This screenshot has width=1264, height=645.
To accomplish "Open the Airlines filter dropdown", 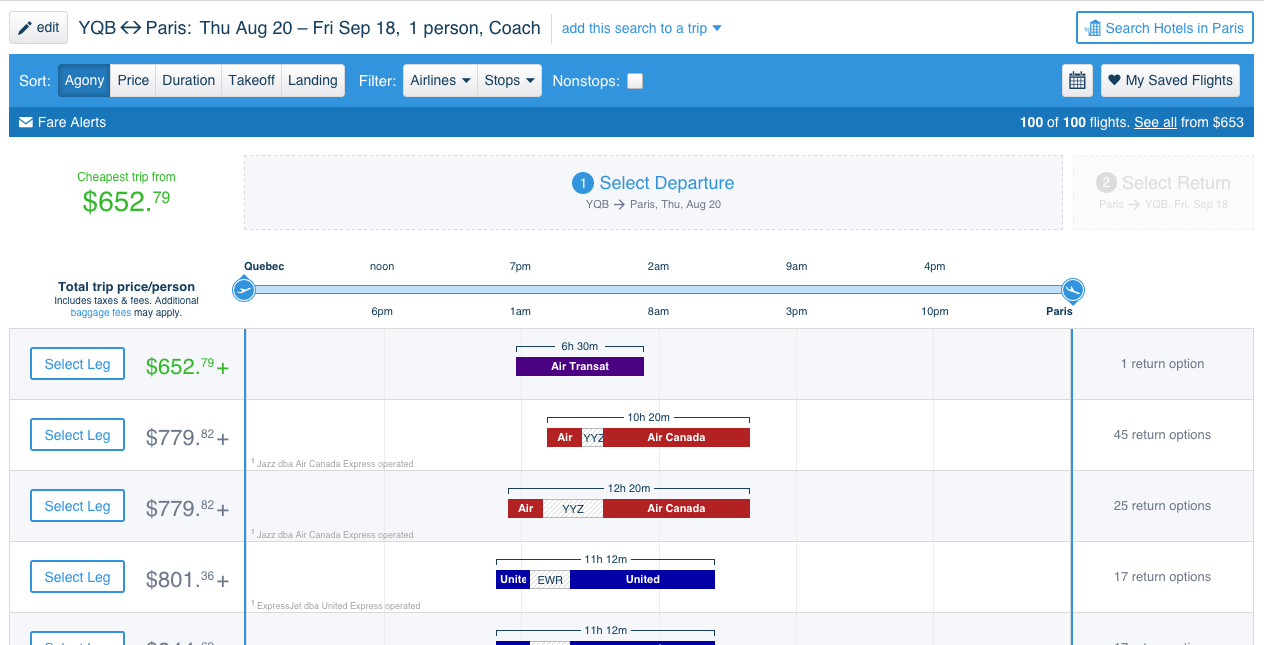I will [440, 81].
